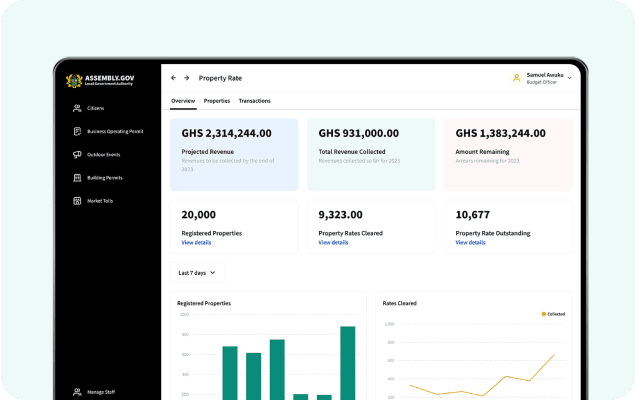Image resolution: width=635 pixels, height=400 pixels.
Task: View details for Property Rate Outstanding
Action: coord(470,243)
